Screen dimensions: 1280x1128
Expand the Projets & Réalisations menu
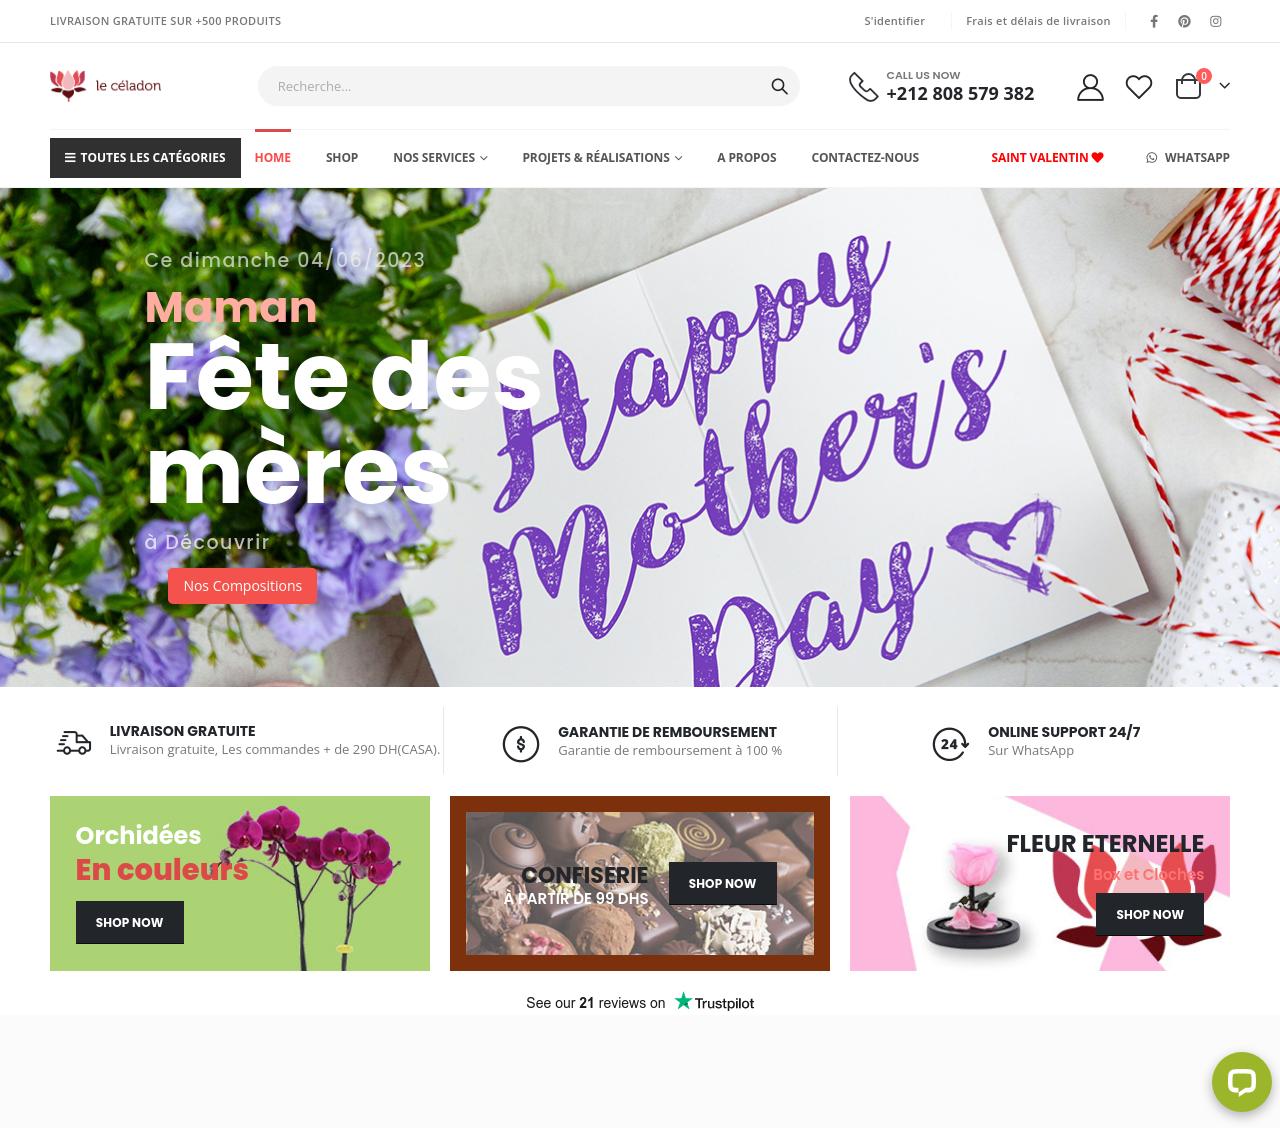pyautogui.click(x=602, y=158)
